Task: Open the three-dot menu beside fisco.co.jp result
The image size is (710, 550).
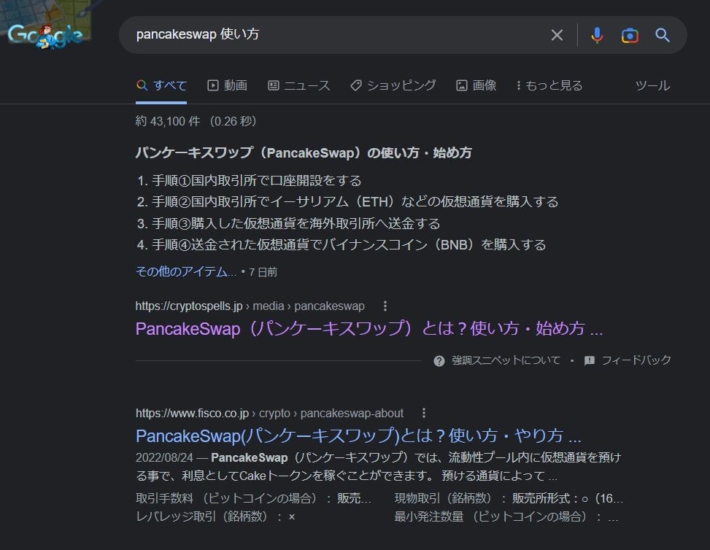Action: [424, 413]
